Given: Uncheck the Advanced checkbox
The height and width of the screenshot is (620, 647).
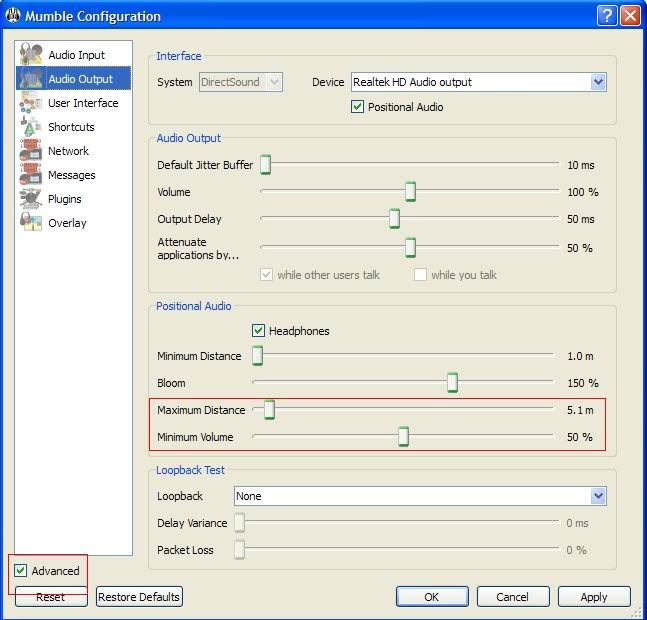Looking at the screenshot, I should coord(21,570).
